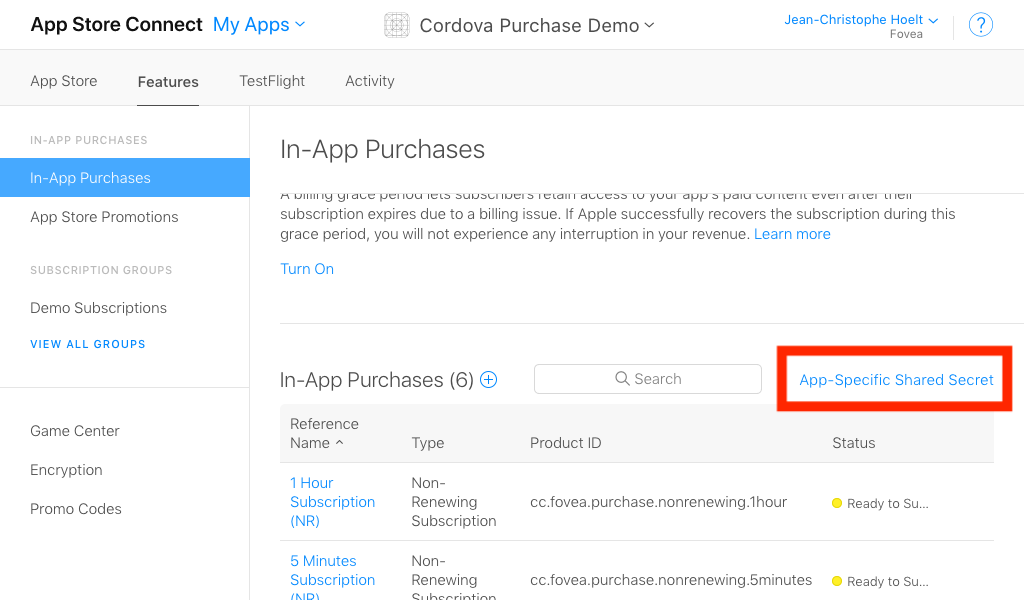Click the Cordova Purchase Demo app icon
The image size is (1024, 600).
pos(396,25)
